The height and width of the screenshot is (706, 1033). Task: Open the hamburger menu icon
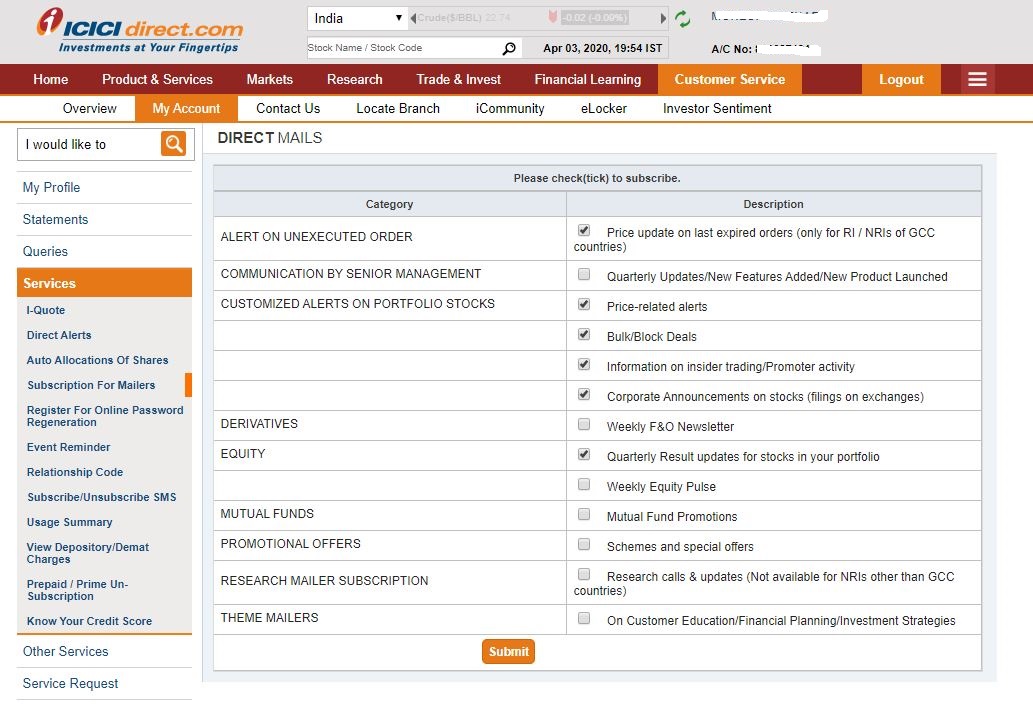pos(977,80)
